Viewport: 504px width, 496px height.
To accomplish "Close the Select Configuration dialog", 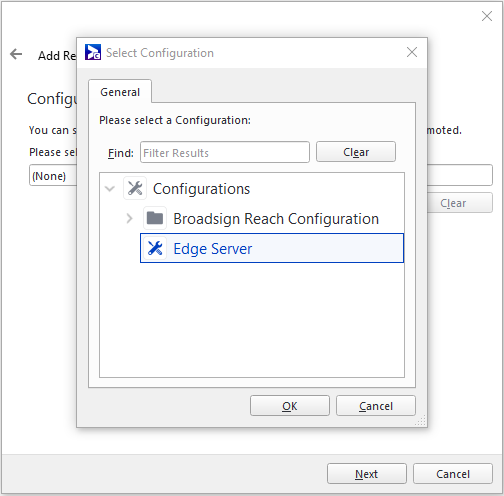I will tap(412, 52).
